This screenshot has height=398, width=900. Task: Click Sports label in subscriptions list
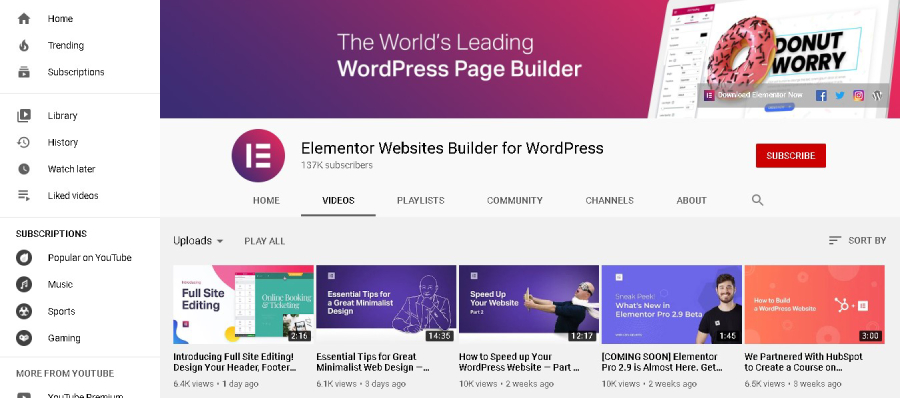pyautogui.click(x=61, y=311)
